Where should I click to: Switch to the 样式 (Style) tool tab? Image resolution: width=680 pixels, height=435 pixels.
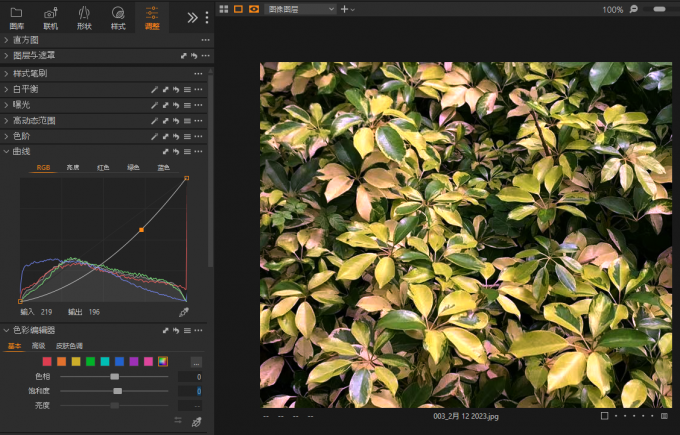118,19
